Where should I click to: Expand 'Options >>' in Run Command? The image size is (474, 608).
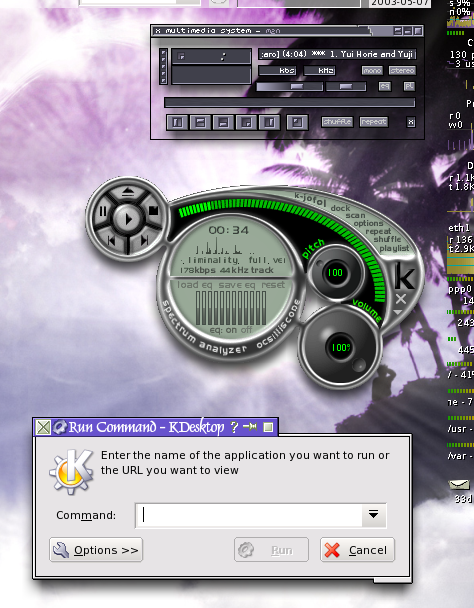pyautogui.click(x=96, y=550)
